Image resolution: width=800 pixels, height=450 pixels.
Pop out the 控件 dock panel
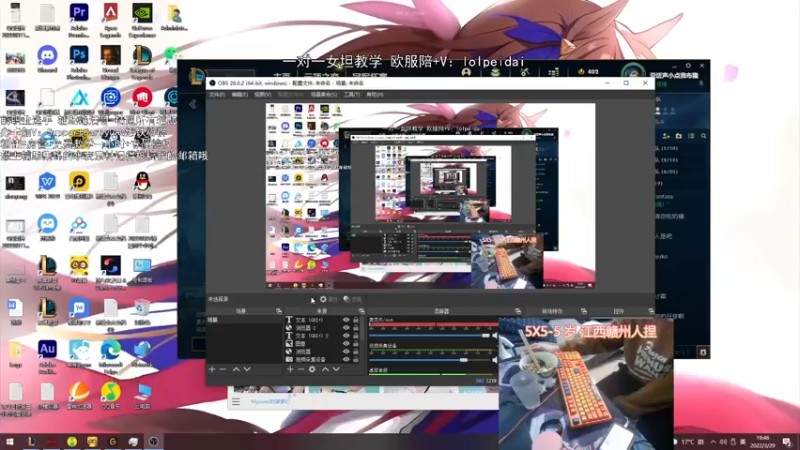651,311
